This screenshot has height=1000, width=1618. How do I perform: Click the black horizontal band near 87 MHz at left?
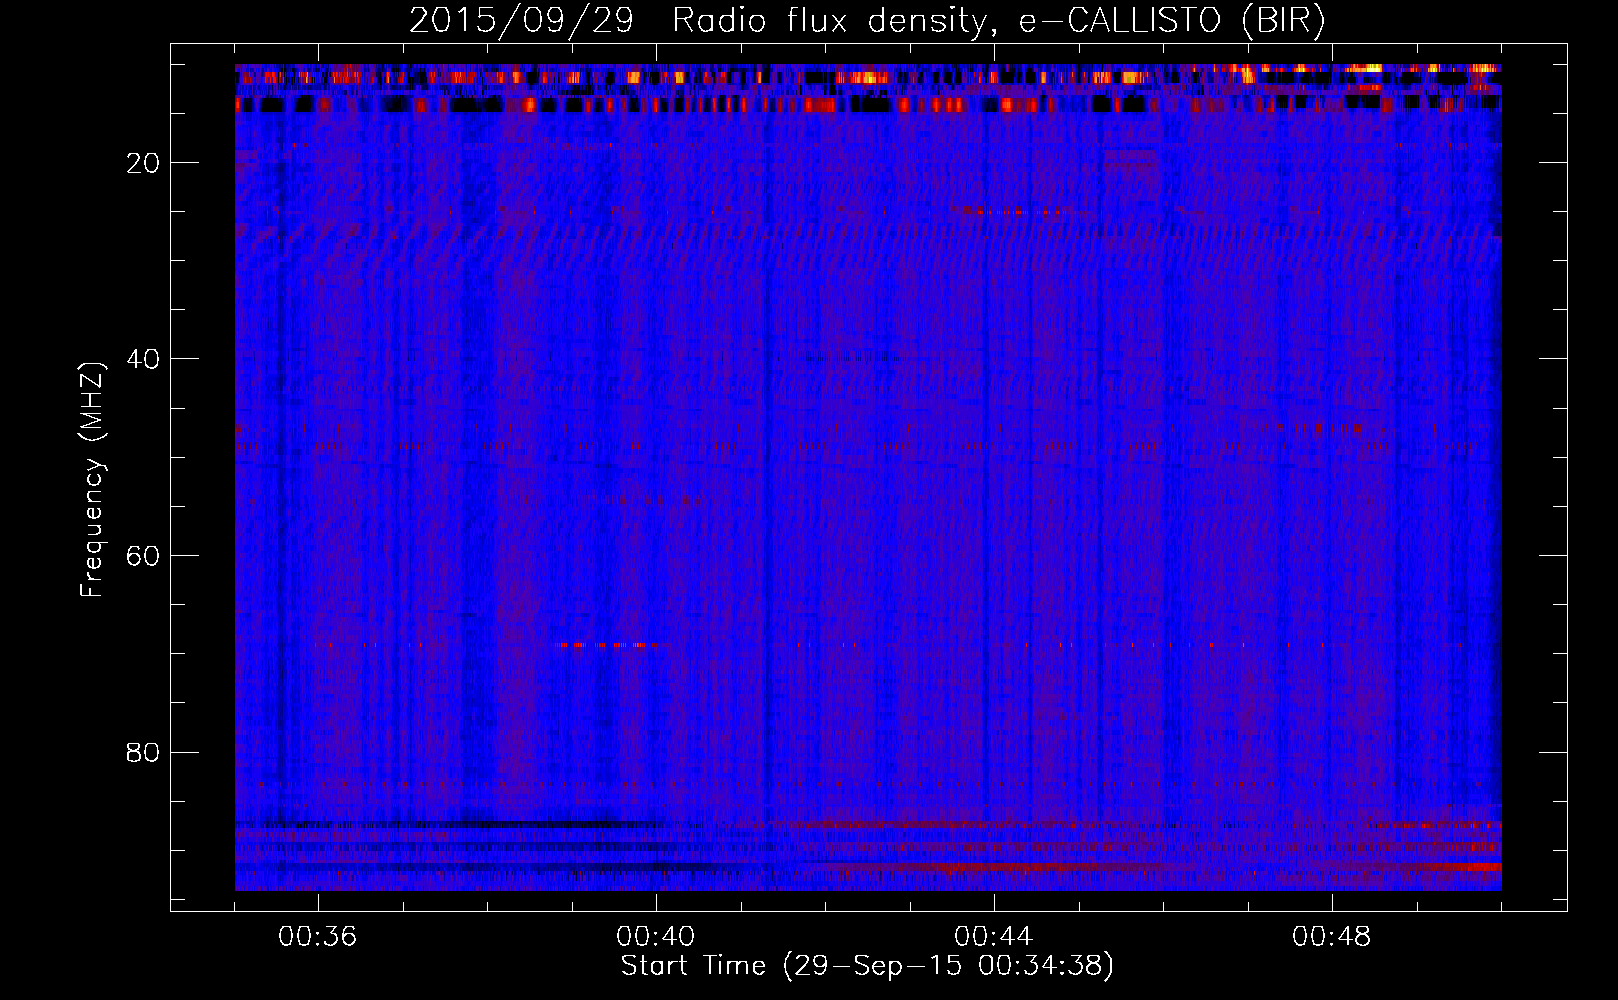tap(450, 824)
